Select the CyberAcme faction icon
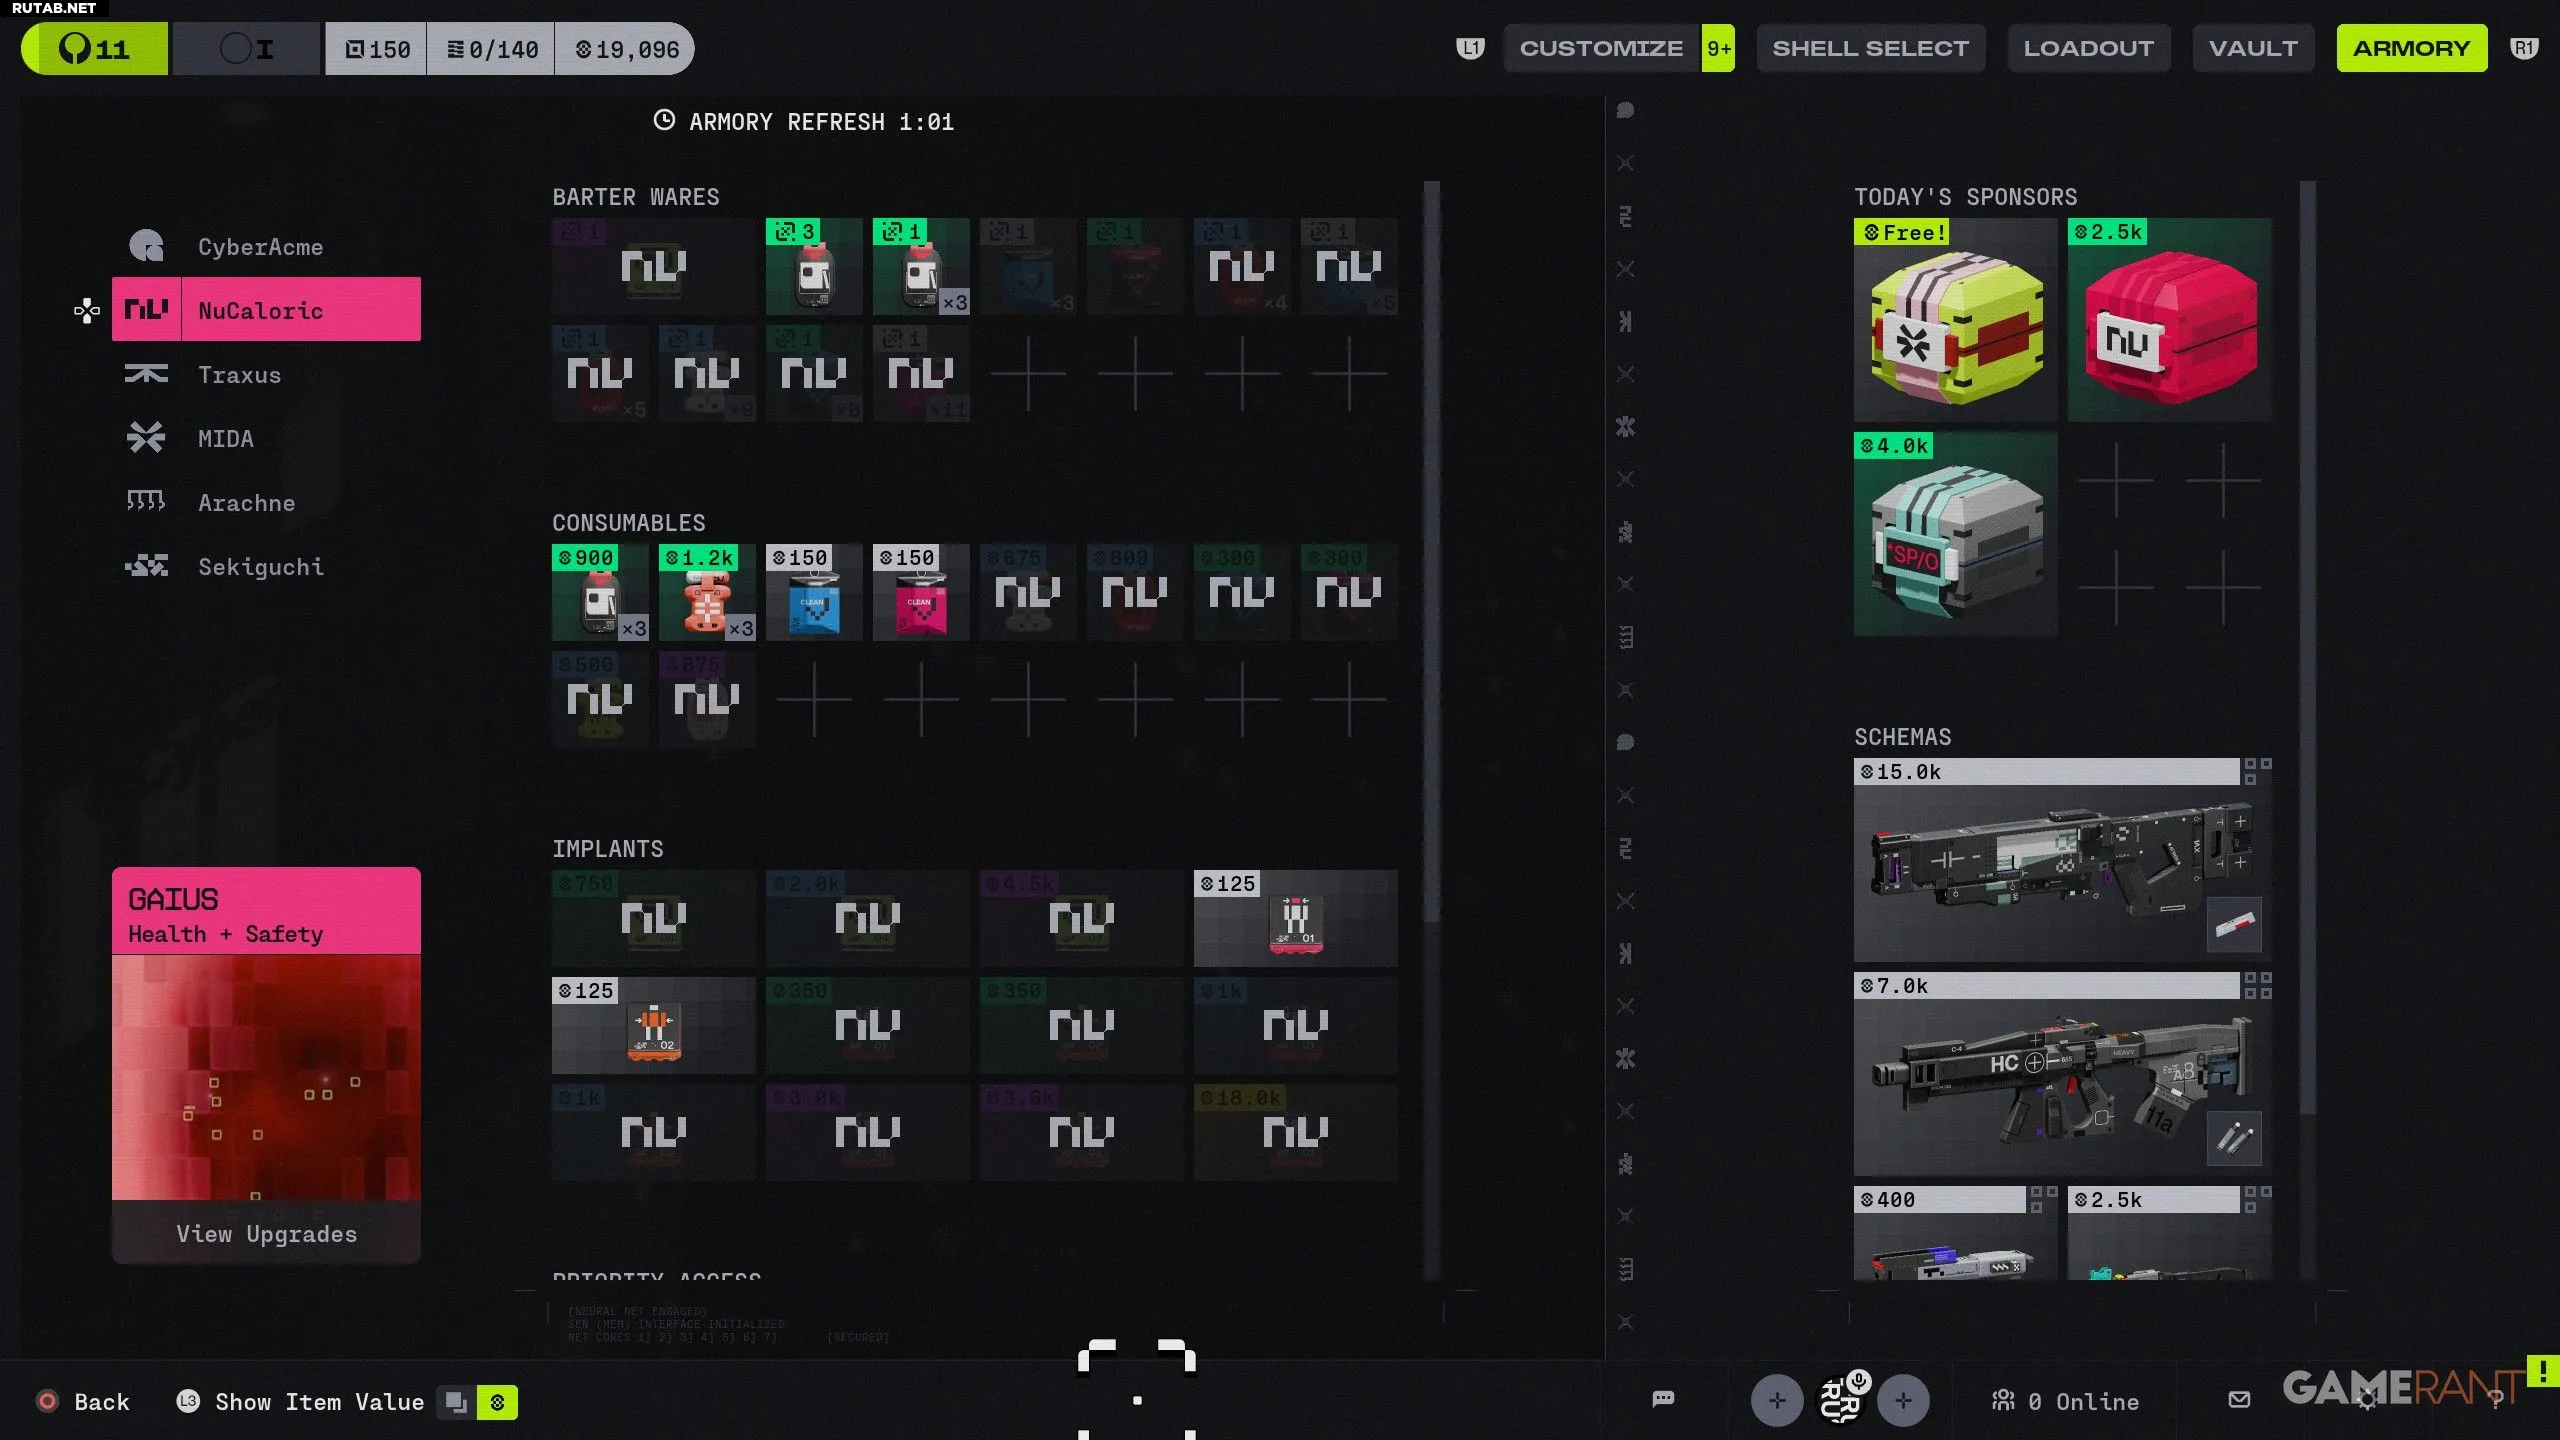The height and width of the screenshot is (1440, 2560). [x=146, y=246]
